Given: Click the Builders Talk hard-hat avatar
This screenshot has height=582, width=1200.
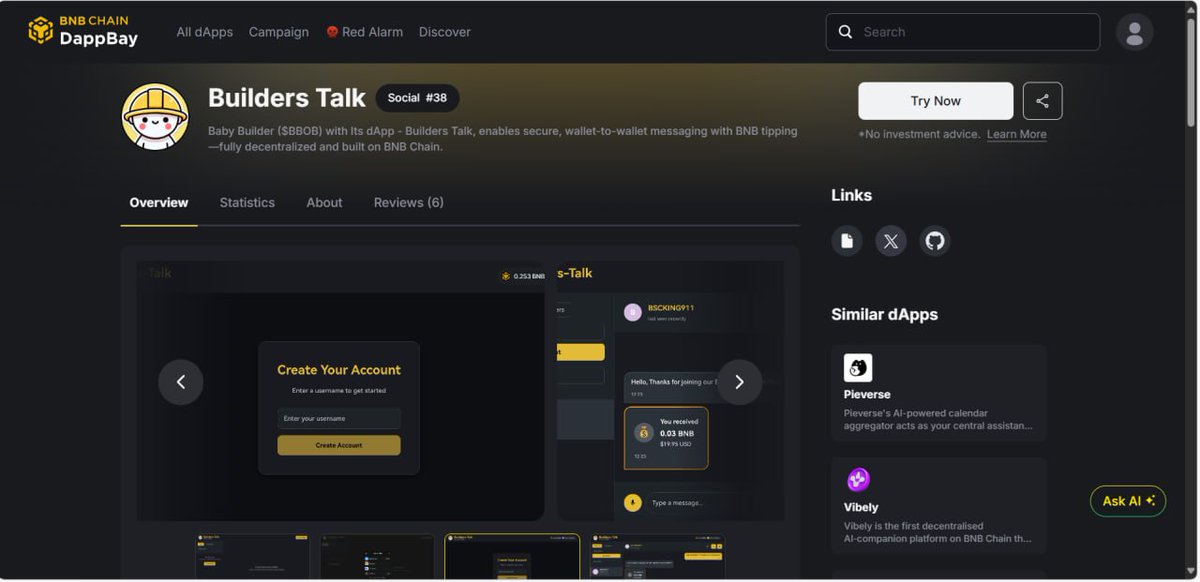Looking at the screenshot, I should pyautogui.click(x=155, y=117).
